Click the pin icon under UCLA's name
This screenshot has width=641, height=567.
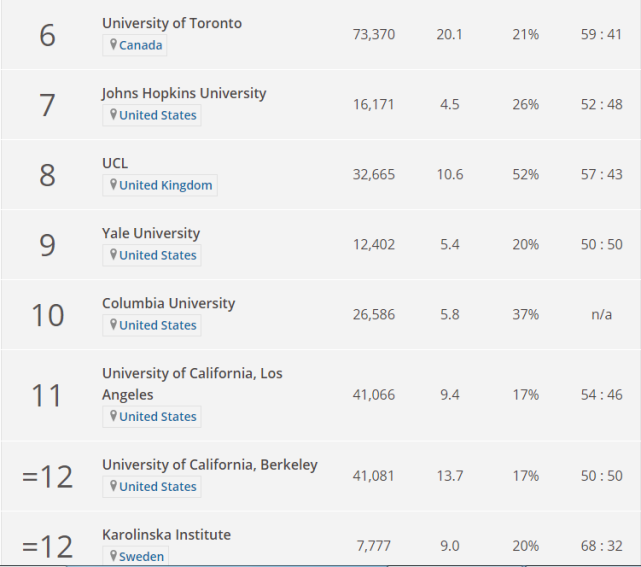[114, 416]
